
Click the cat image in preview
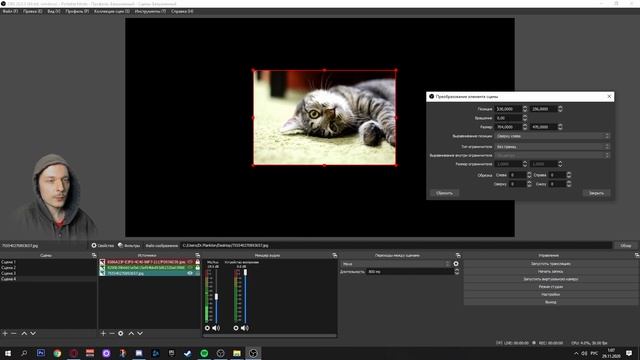[324, 118]
